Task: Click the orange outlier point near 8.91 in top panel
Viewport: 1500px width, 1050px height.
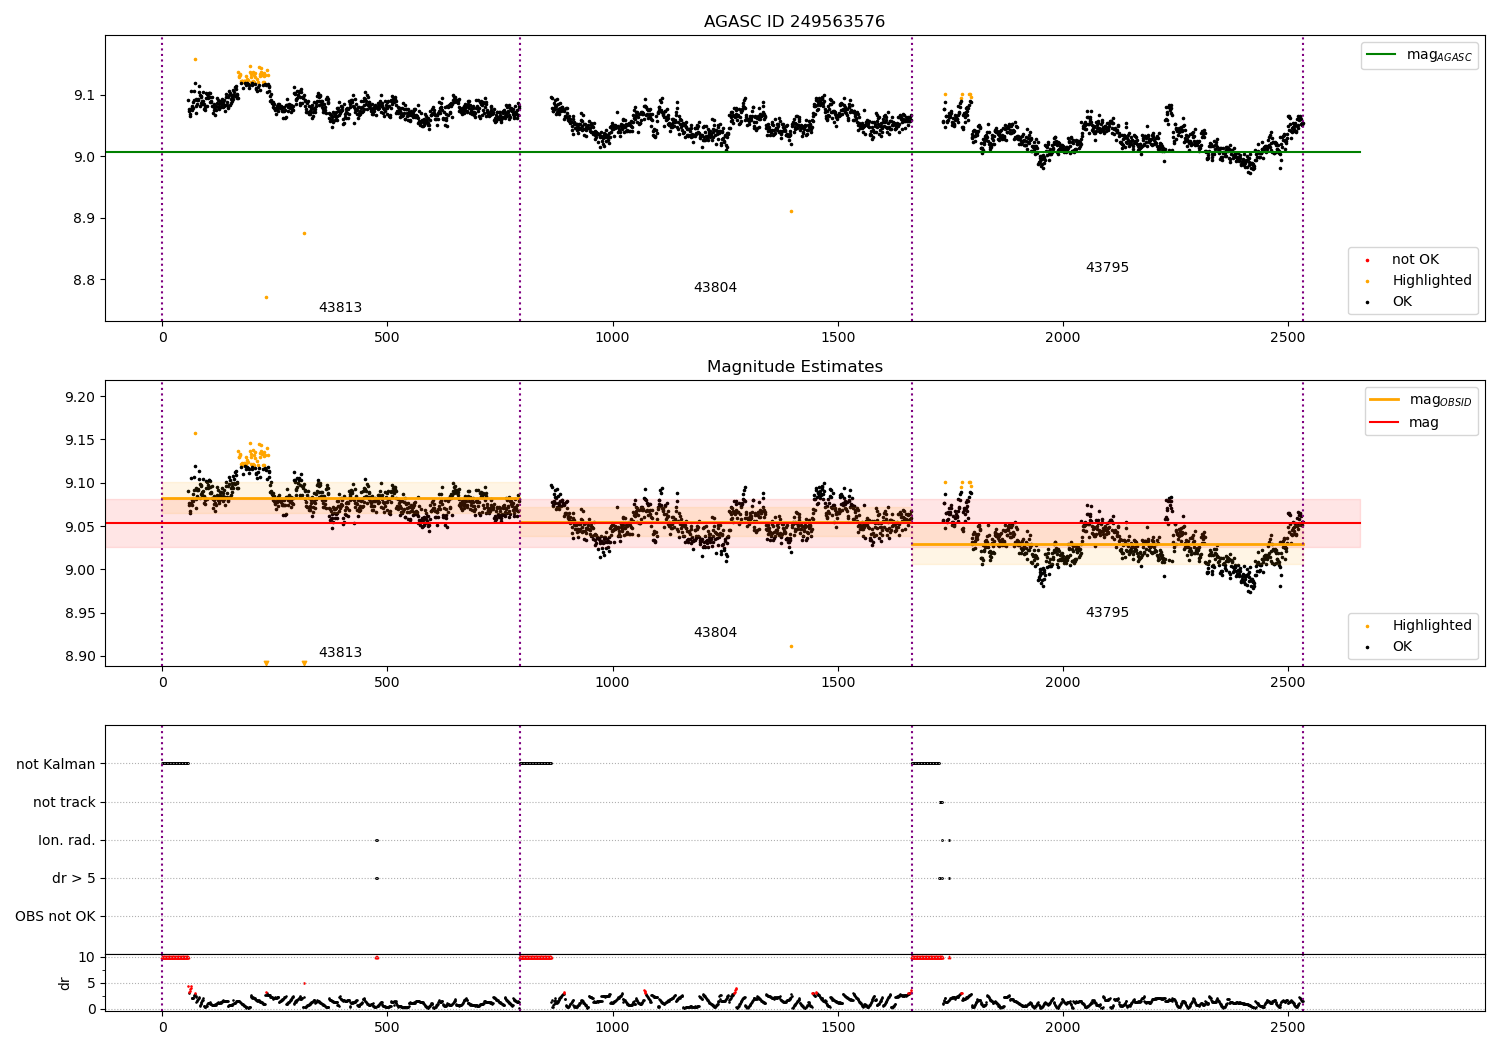Action: coord(791,212)
